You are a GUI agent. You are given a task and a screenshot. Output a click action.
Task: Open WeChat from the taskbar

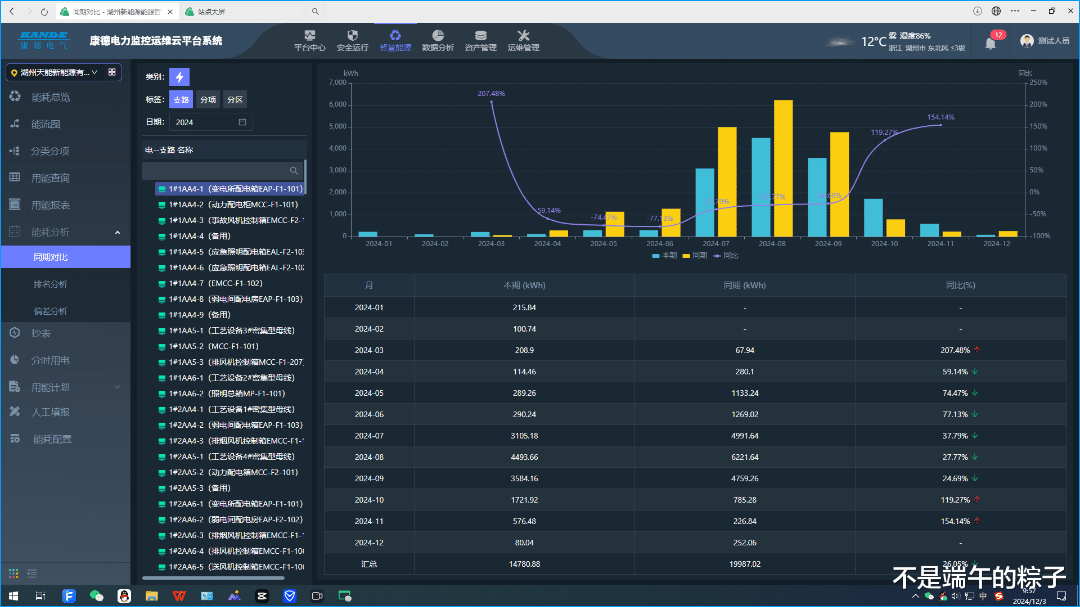tap(97, 596)
